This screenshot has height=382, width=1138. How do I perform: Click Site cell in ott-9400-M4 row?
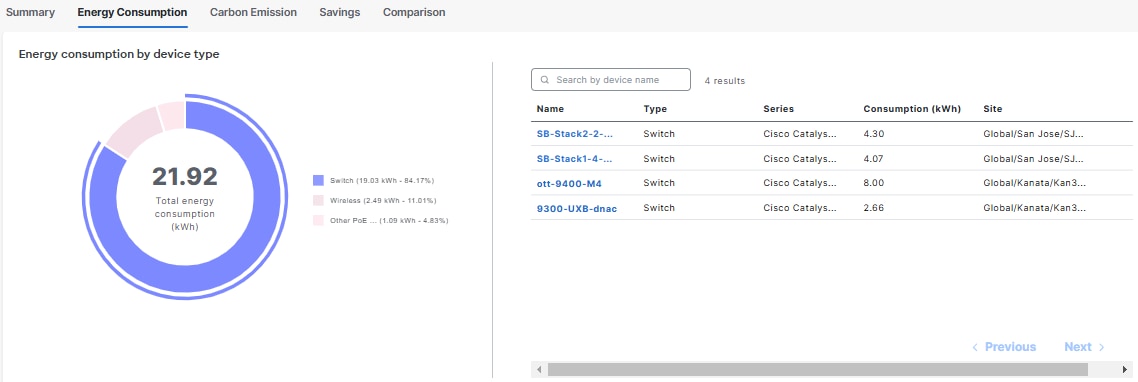1035,183
